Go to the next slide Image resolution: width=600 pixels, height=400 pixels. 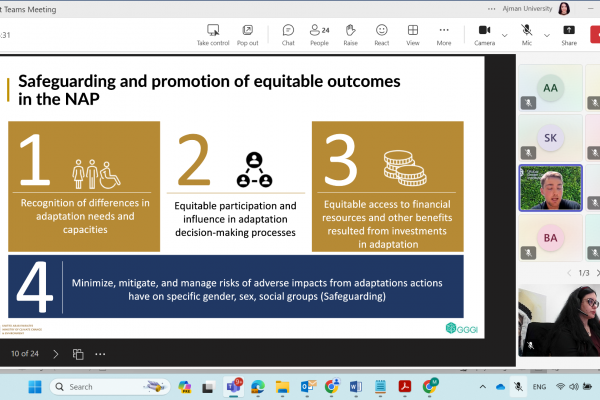point(55,353)
